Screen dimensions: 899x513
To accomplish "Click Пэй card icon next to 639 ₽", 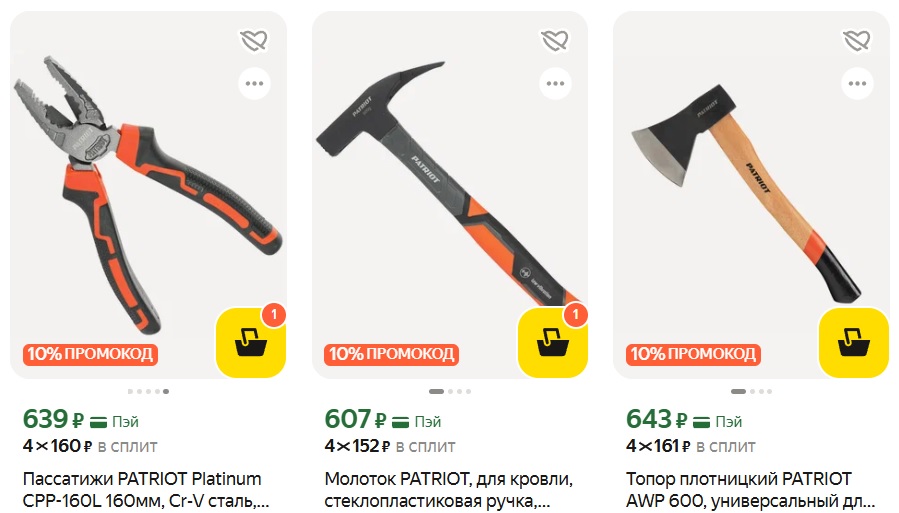I will [x=99, y=422].
